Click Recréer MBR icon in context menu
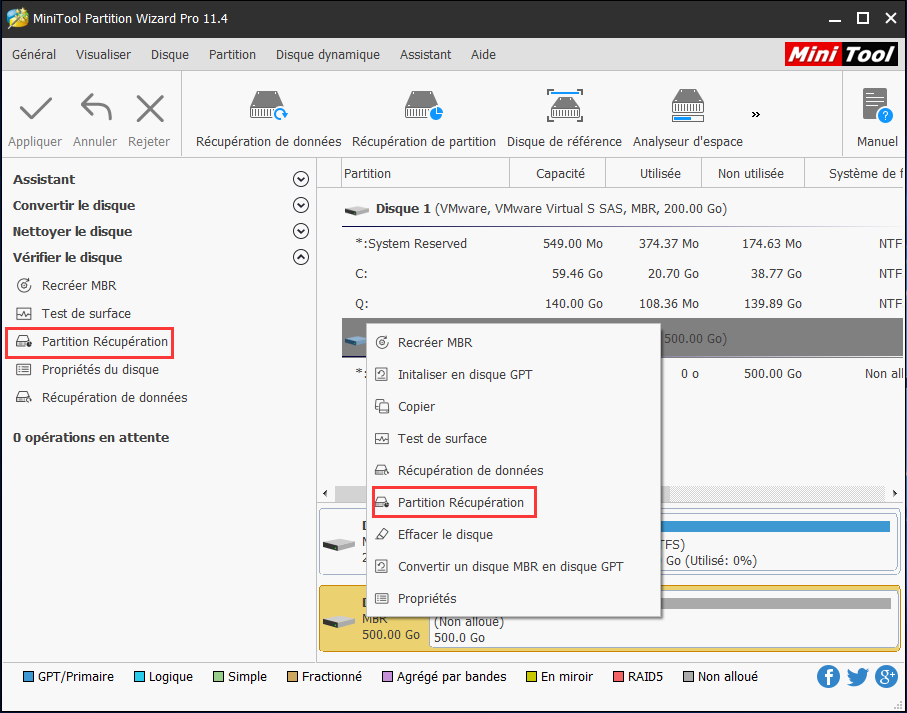This screenshot has width=907, height=713. pos(382,342)
